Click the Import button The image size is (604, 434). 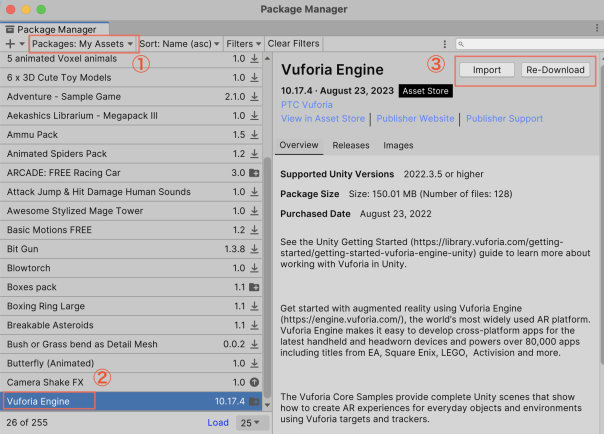pyautogui.click(x=487, y=70)
